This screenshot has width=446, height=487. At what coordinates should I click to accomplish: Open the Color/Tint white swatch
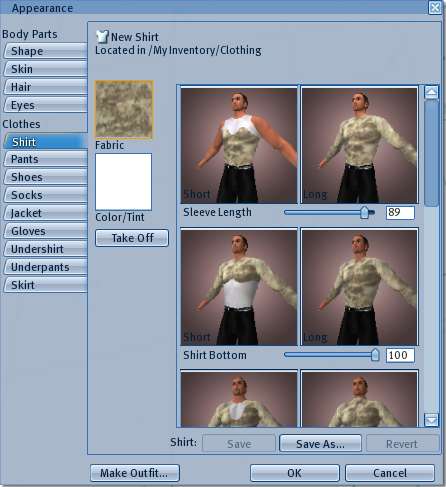tap(123, 182)
